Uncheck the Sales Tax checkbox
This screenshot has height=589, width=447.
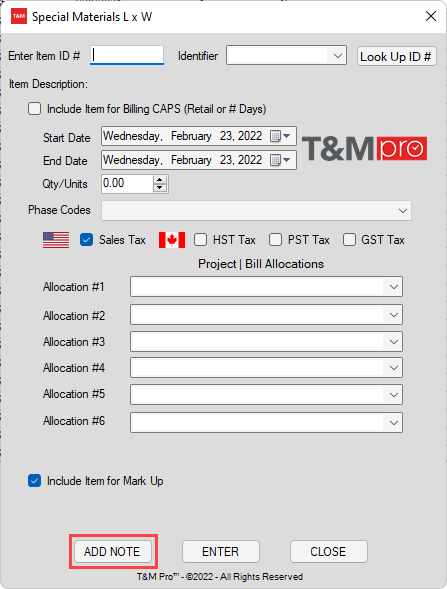coord(86,240)
